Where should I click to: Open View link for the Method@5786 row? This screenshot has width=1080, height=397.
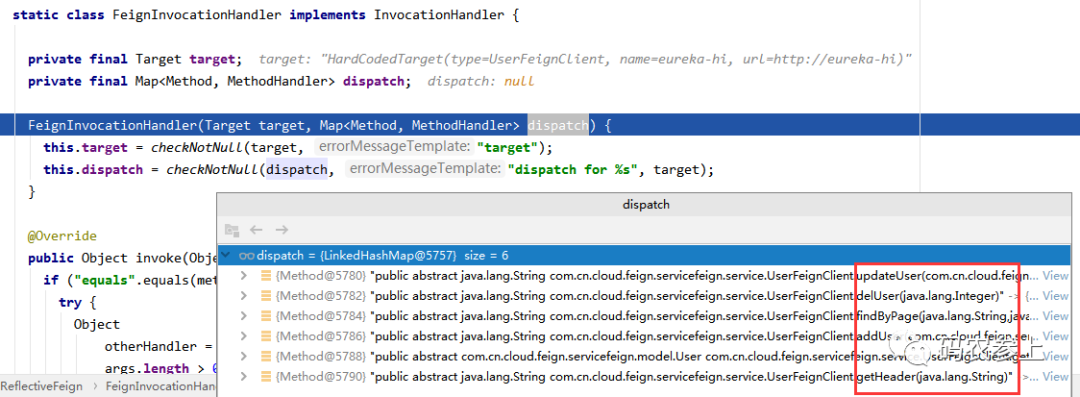click(x=1056, y=336)
